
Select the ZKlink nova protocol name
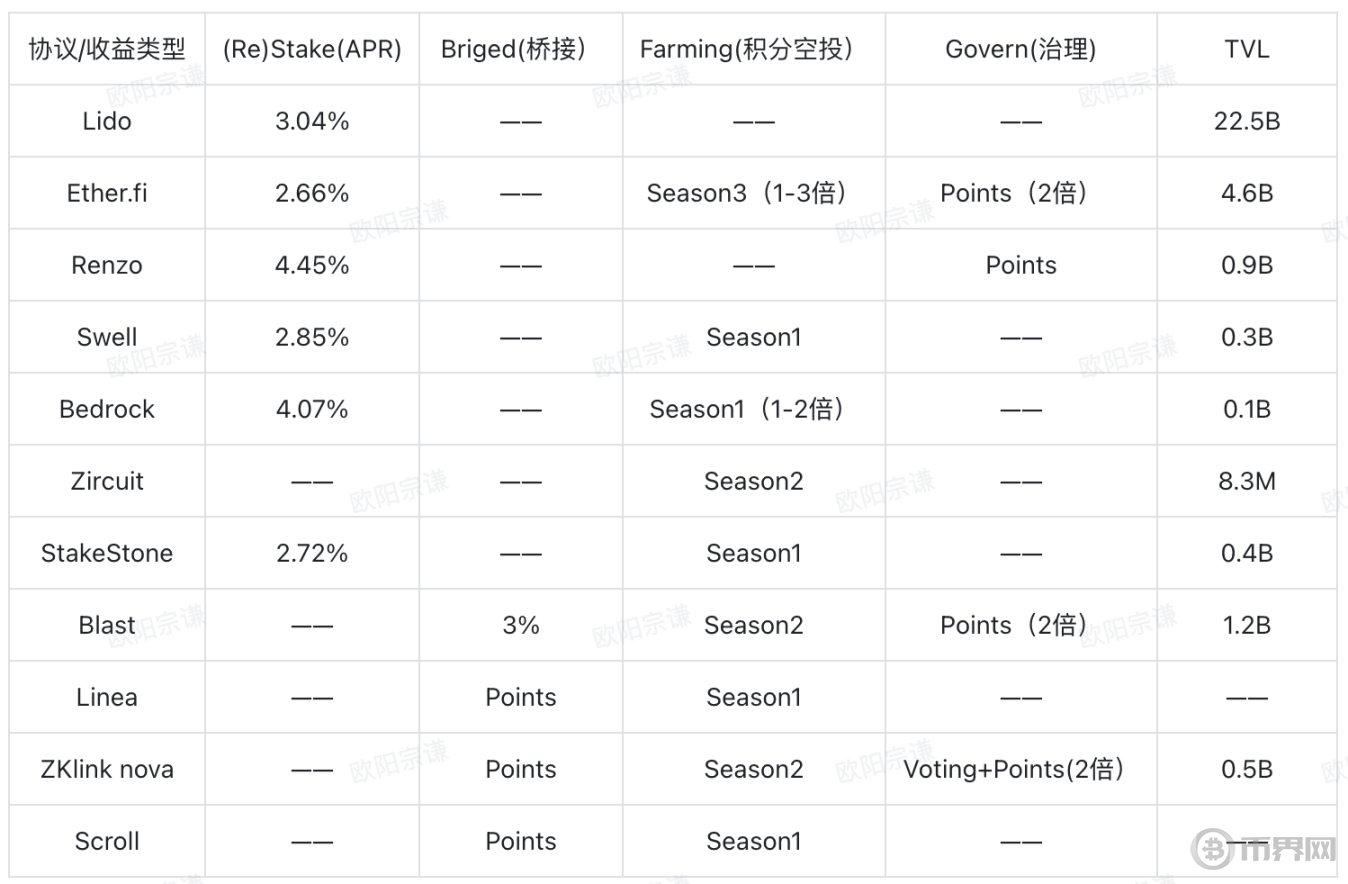[107, 769]
